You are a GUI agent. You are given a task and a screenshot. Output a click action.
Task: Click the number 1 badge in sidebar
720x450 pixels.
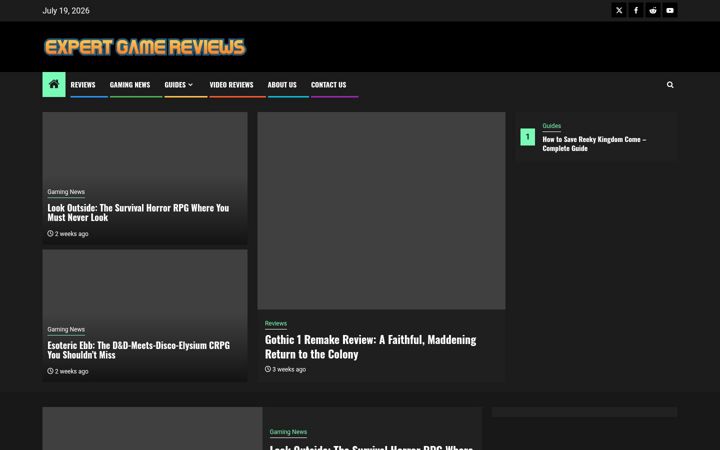point(528,137)
